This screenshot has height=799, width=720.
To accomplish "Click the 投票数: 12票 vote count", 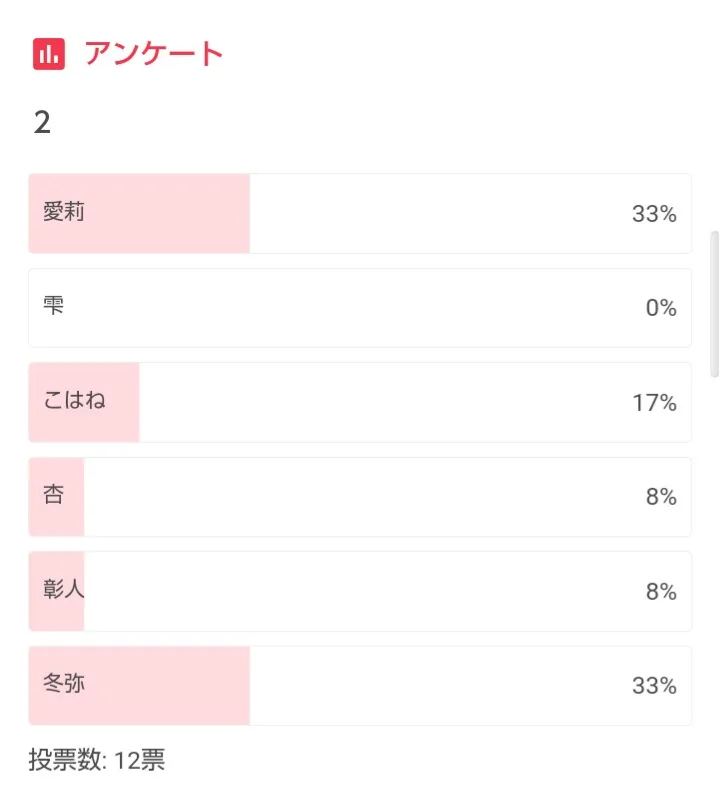I will click(x=97, y=760).
